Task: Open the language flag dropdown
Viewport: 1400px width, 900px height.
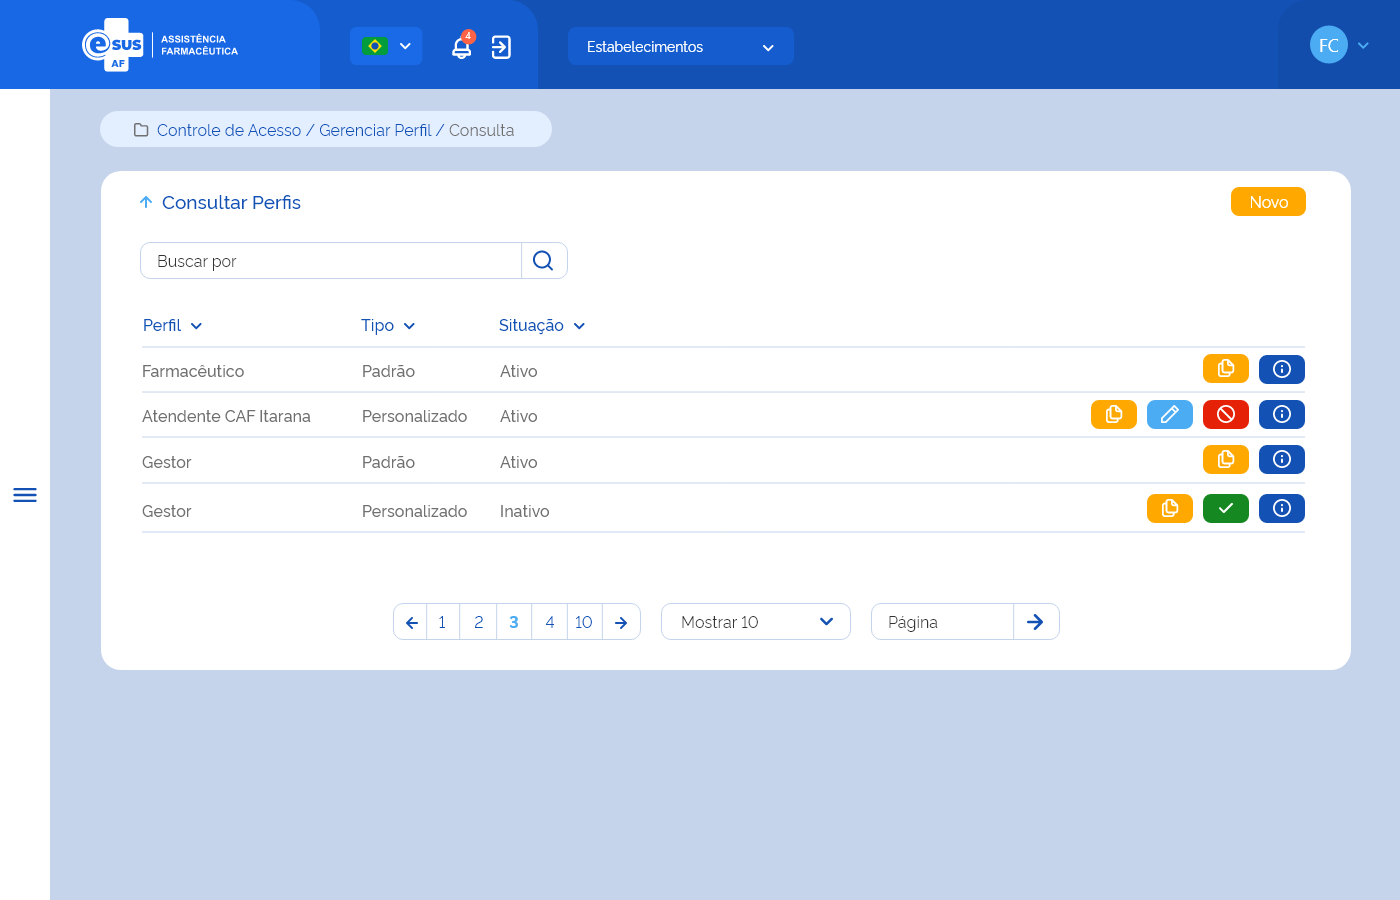Action: [x=386, y=46]
